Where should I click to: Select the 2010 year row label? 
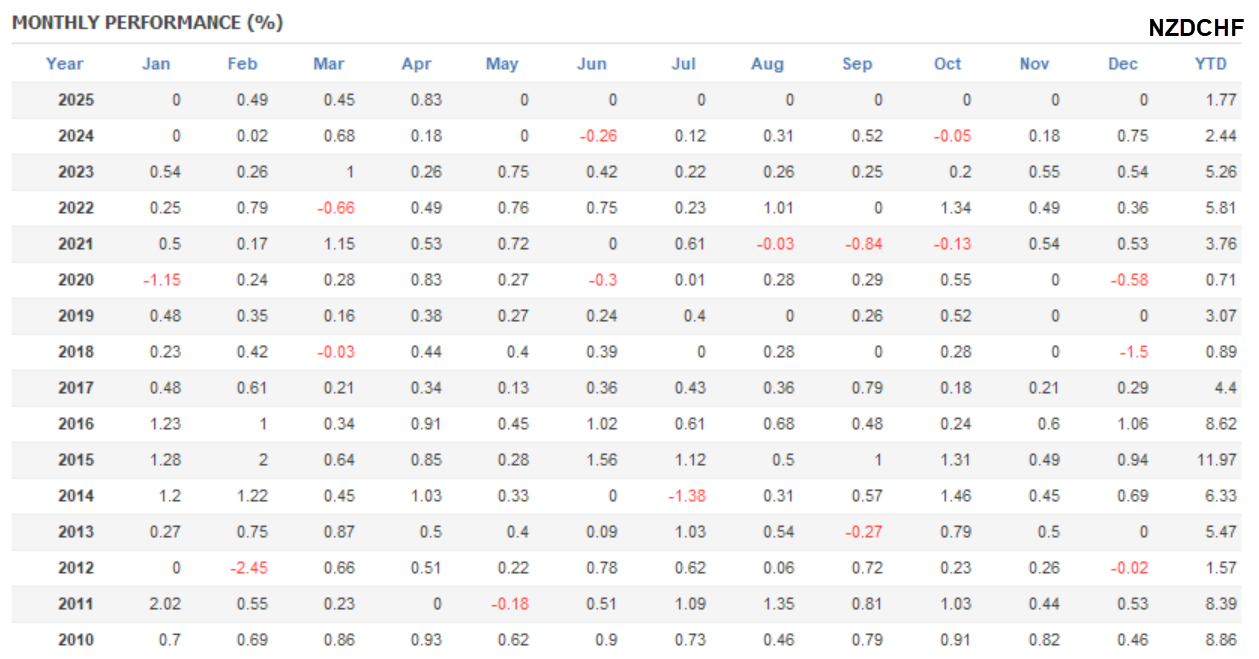tap(76, 640)
